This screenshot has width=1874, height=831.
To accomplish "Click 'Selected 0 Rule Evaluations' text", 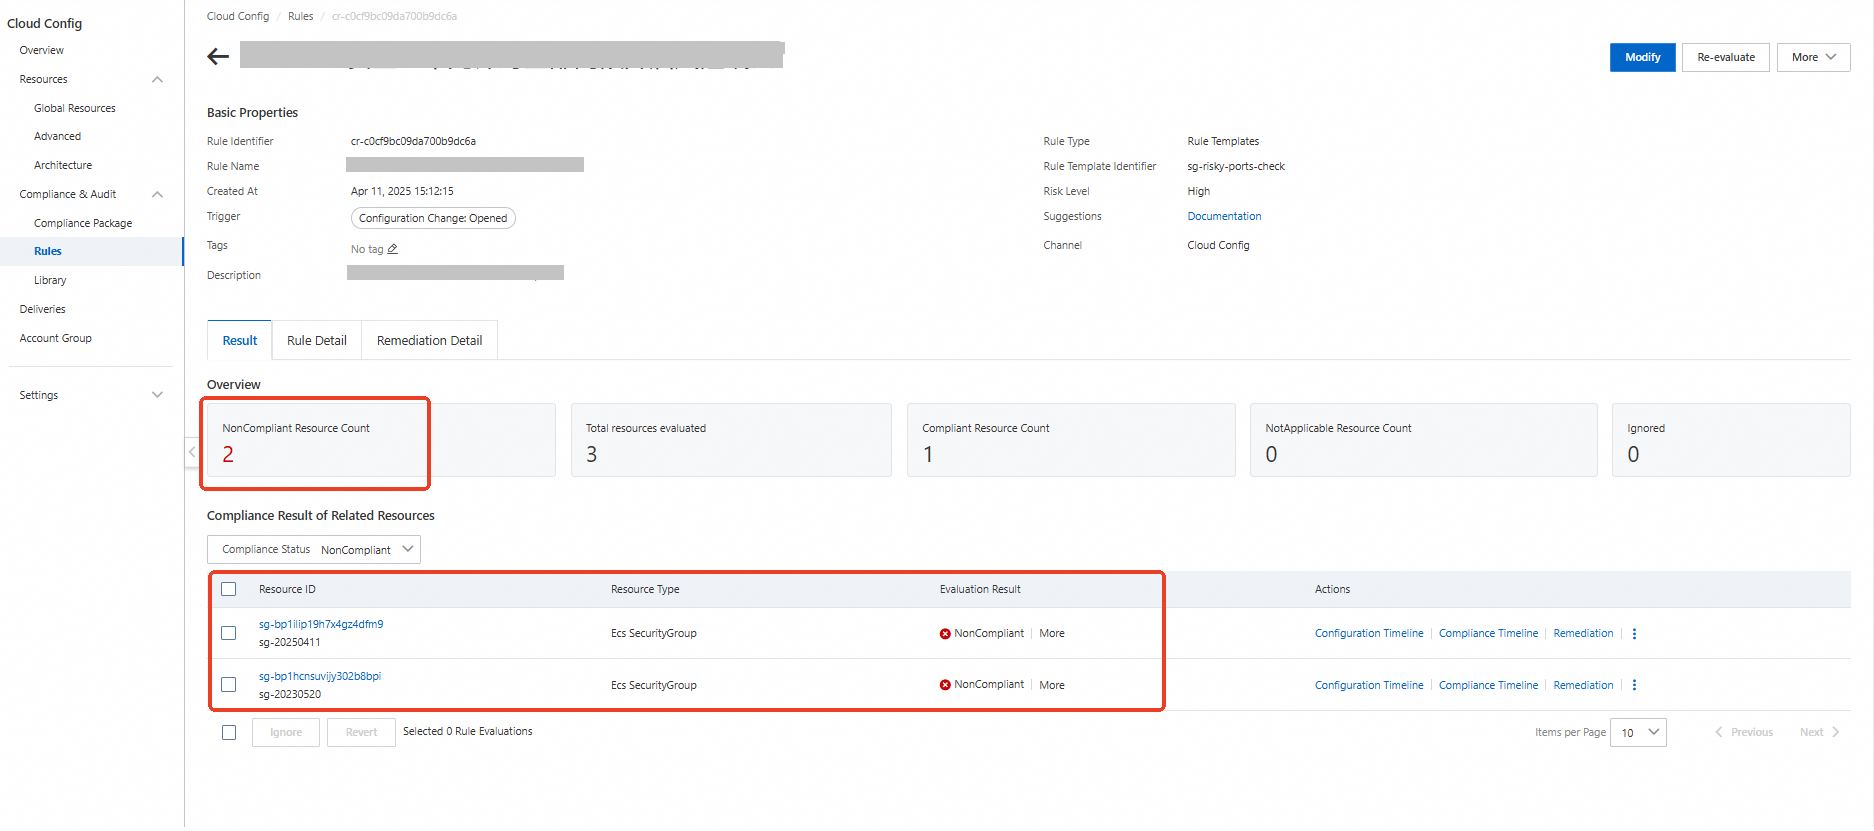I will pyautogui.click(x=468, y=731).
